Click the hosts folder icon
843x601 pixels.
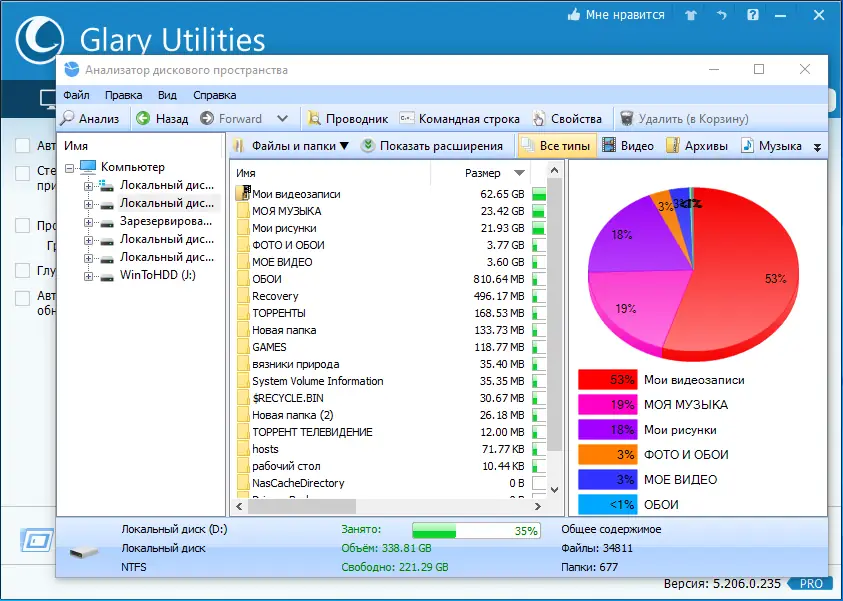click(243, 449)
